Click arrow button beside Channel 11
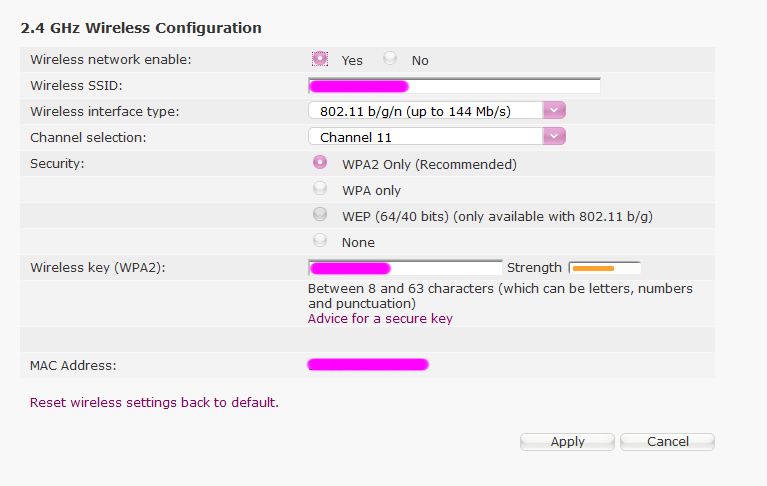The image size is (767, 486). 555,137
